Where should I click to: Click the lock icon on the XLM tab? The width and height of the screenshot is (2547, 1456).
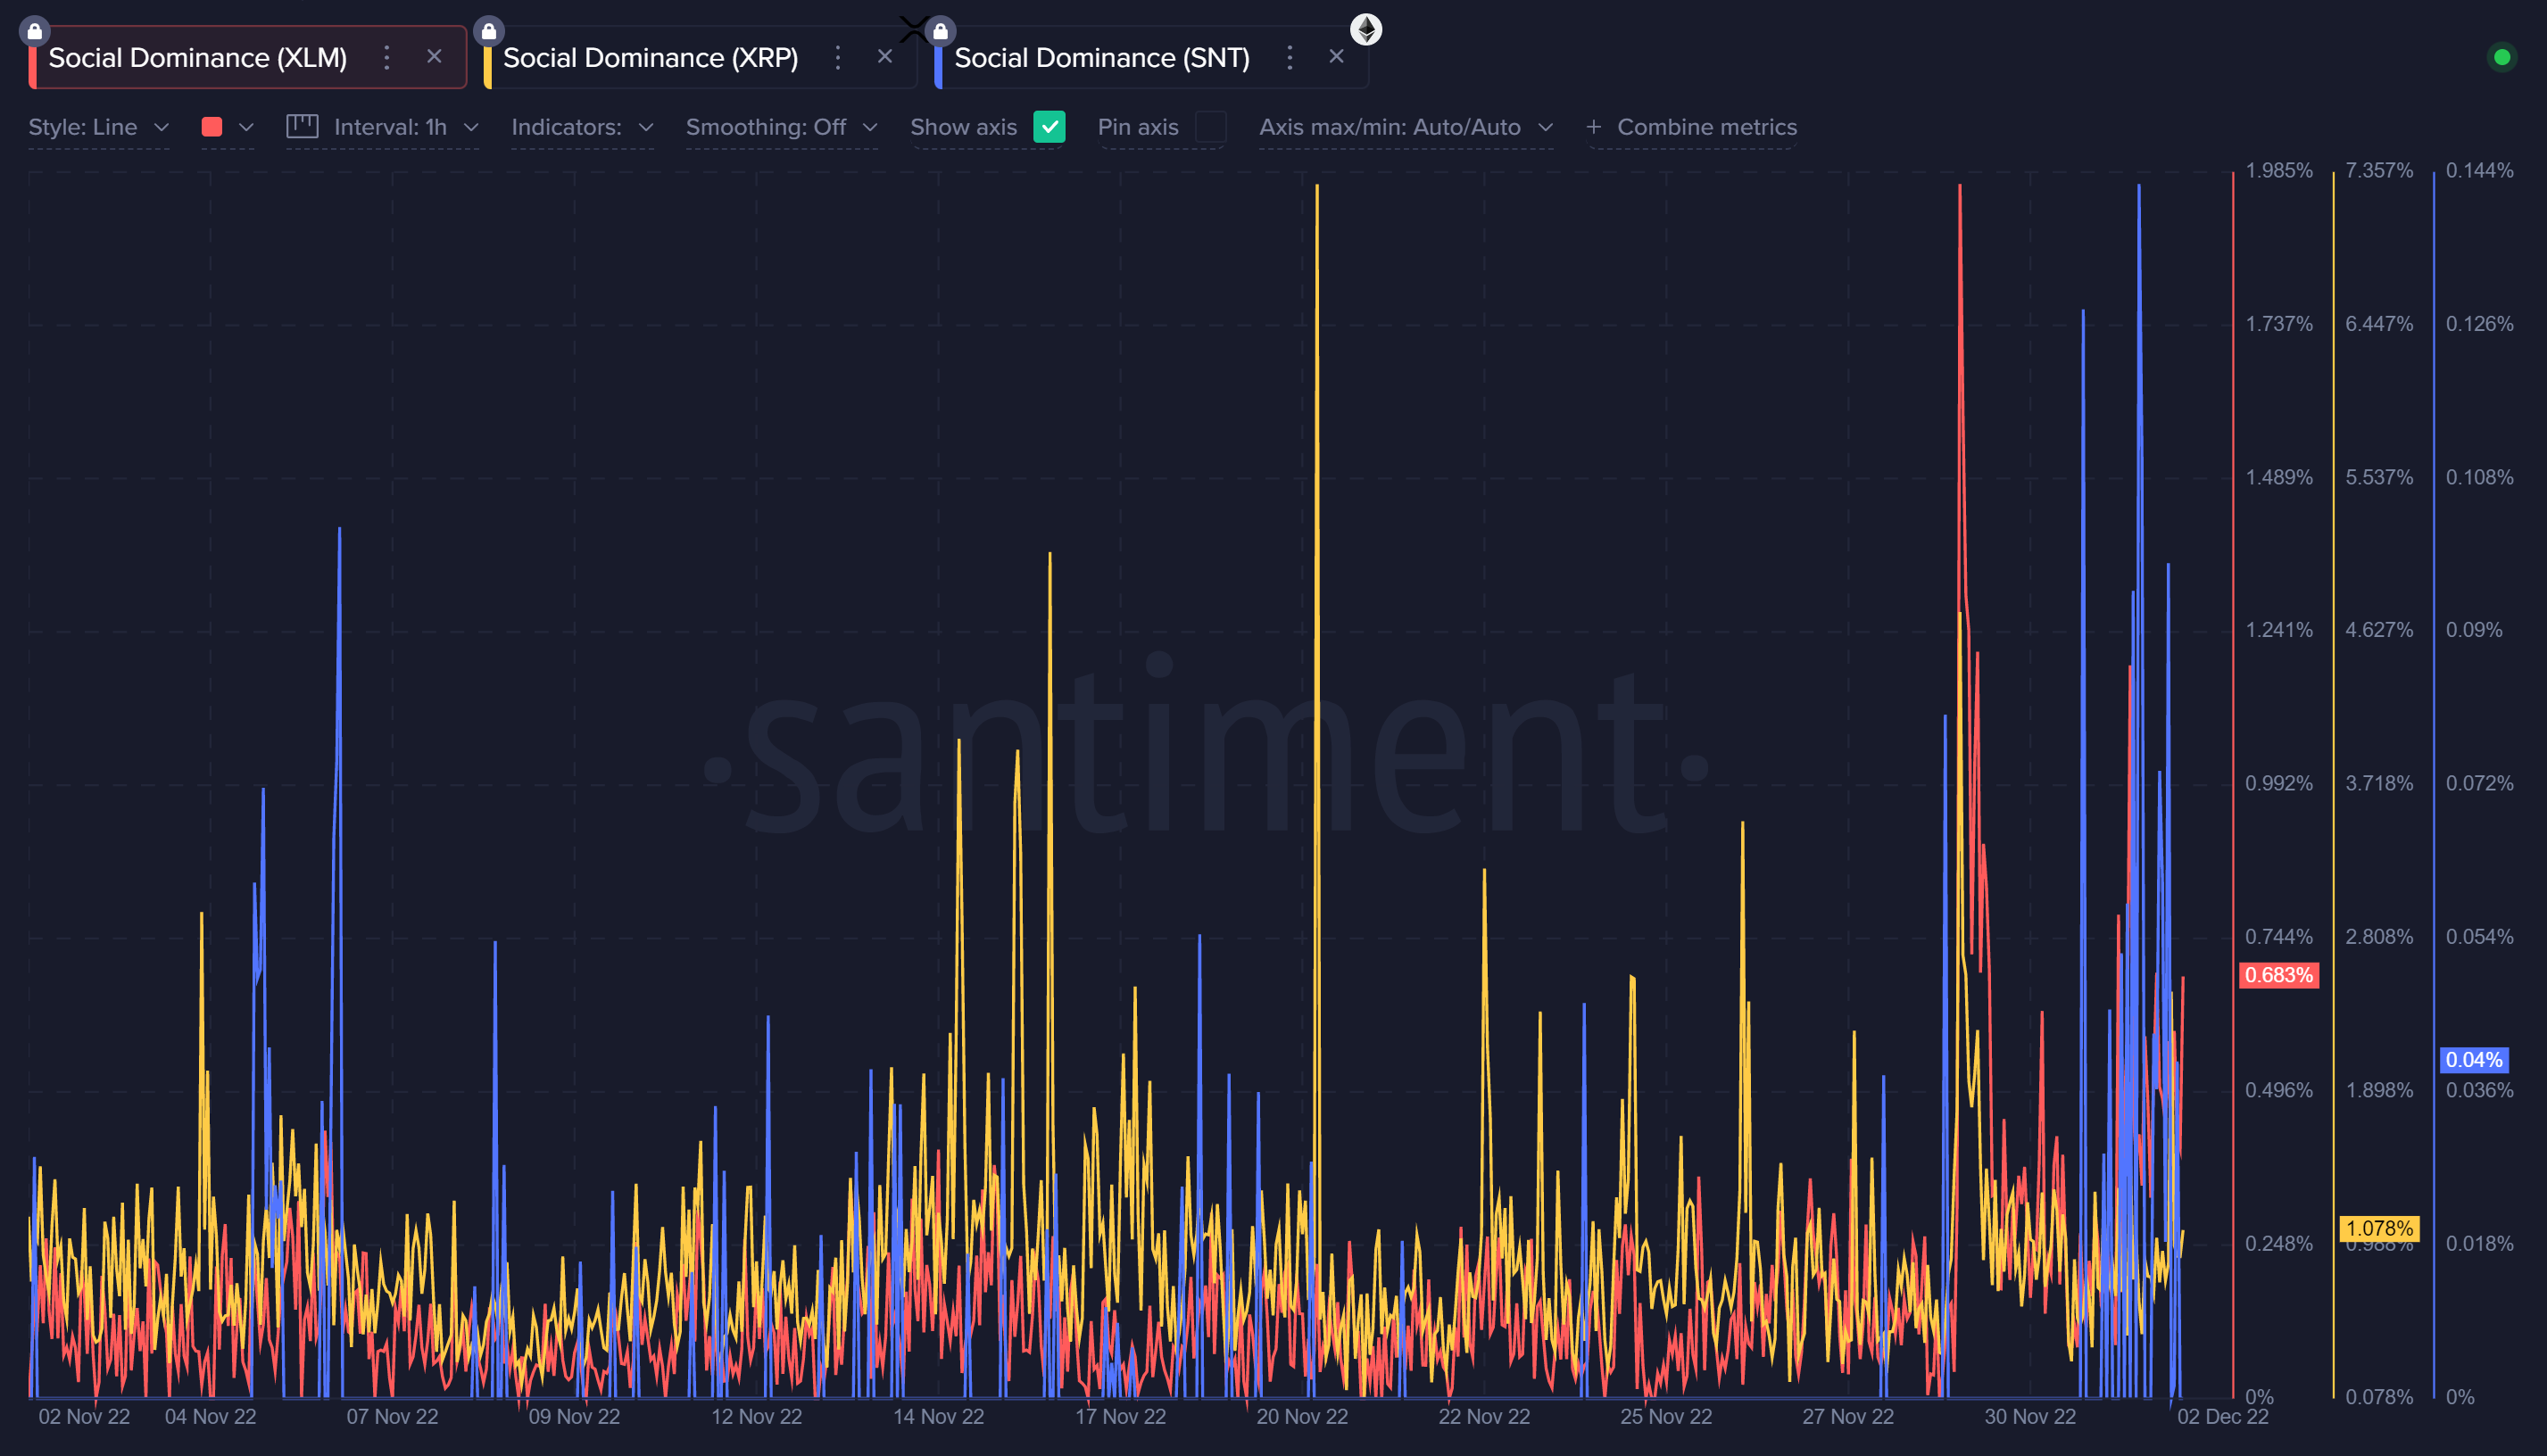[x=35, y=31]
